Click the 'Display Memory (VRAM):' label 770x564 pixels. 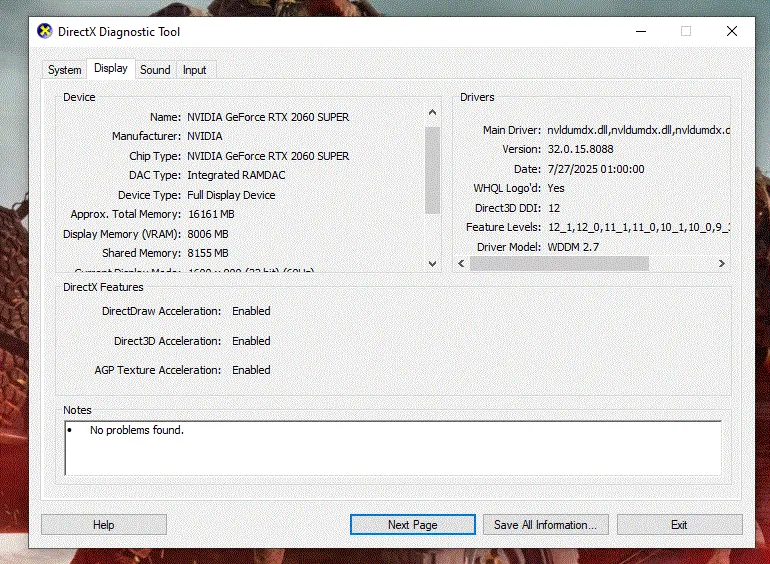click(122, 234)
